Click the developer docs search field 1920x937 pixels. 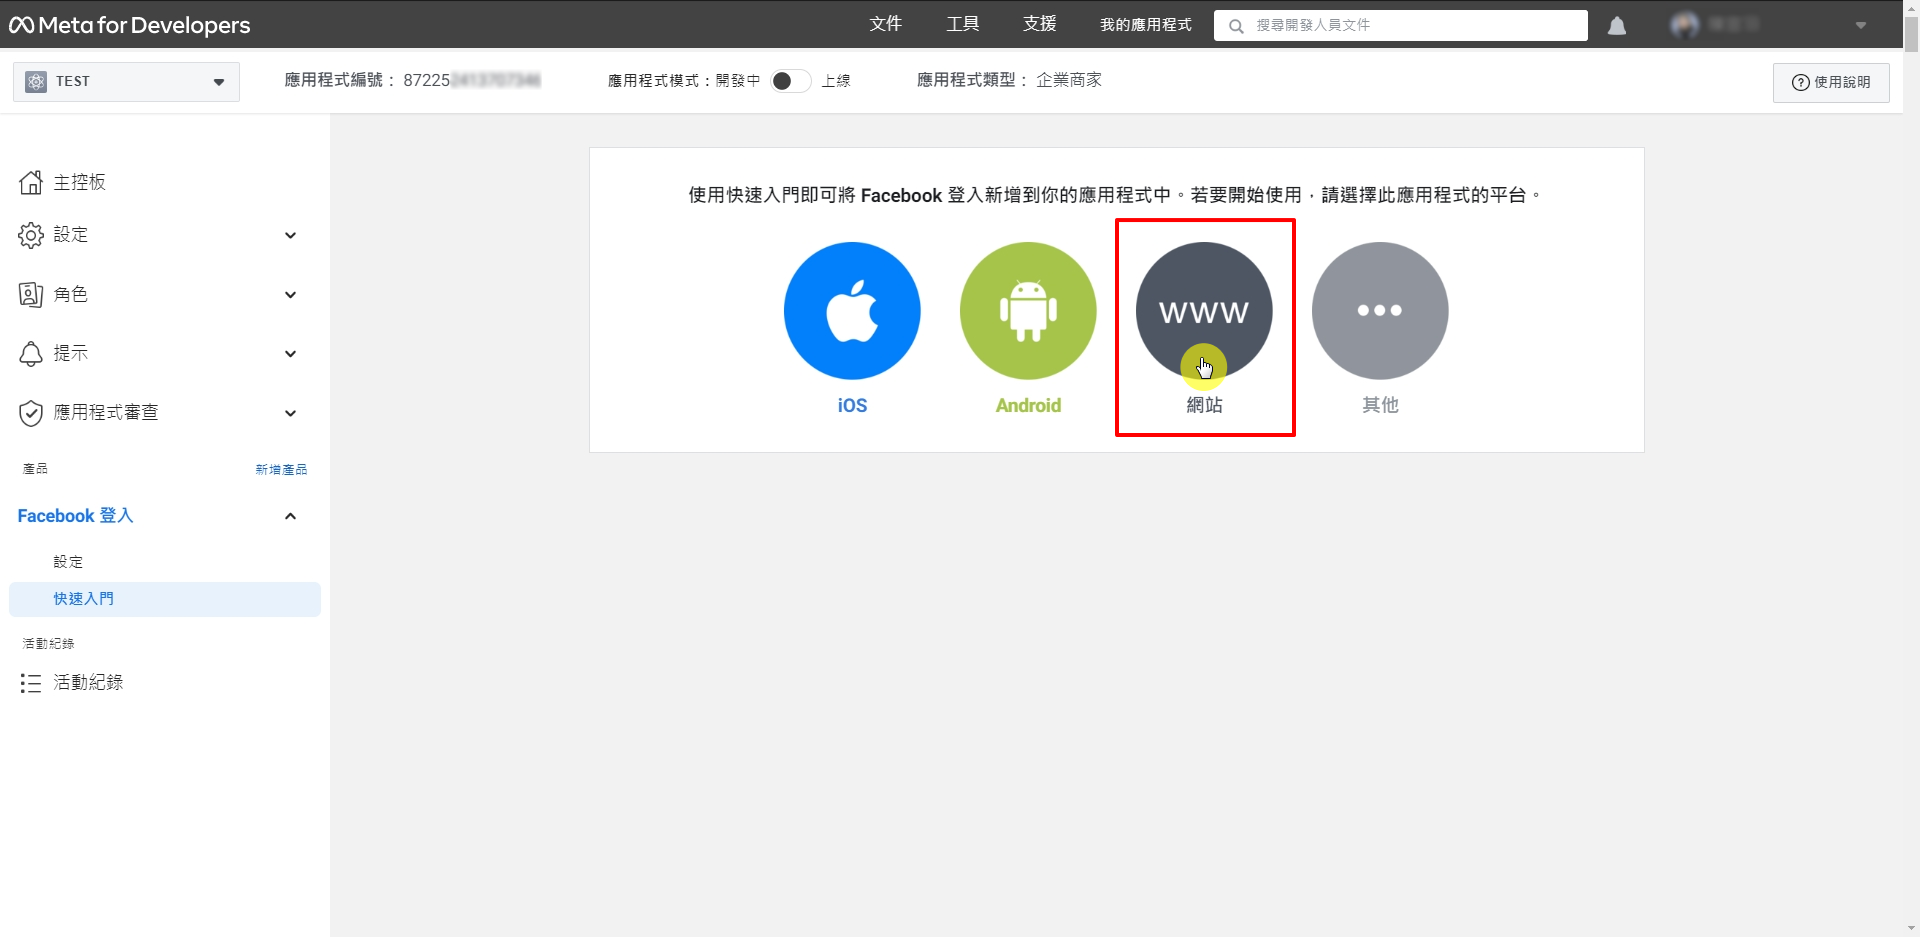click(1410, 25)
